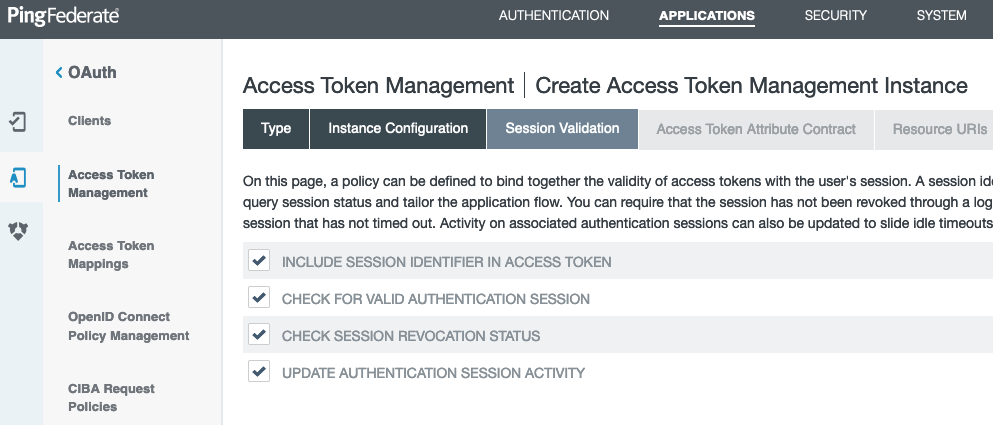
Task: Open the Token Exchange shield sidebar icon
Action: point(18,231)
